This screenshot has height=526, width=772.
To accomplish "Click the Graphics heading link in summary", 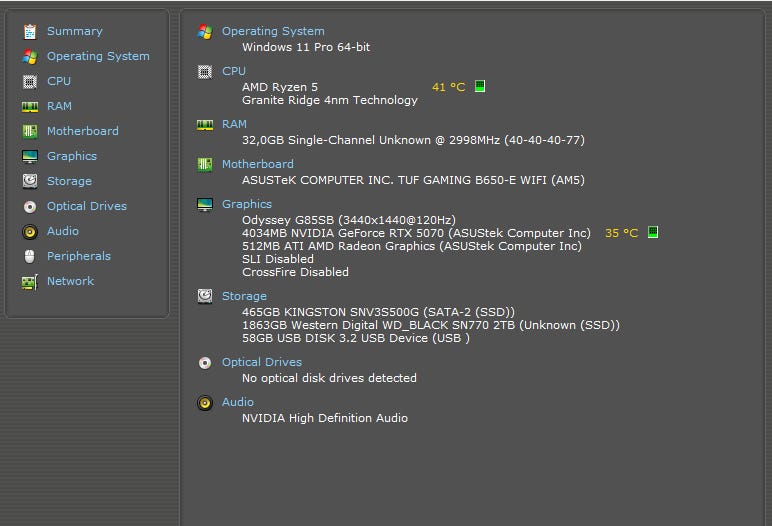I will click(247, 204).
